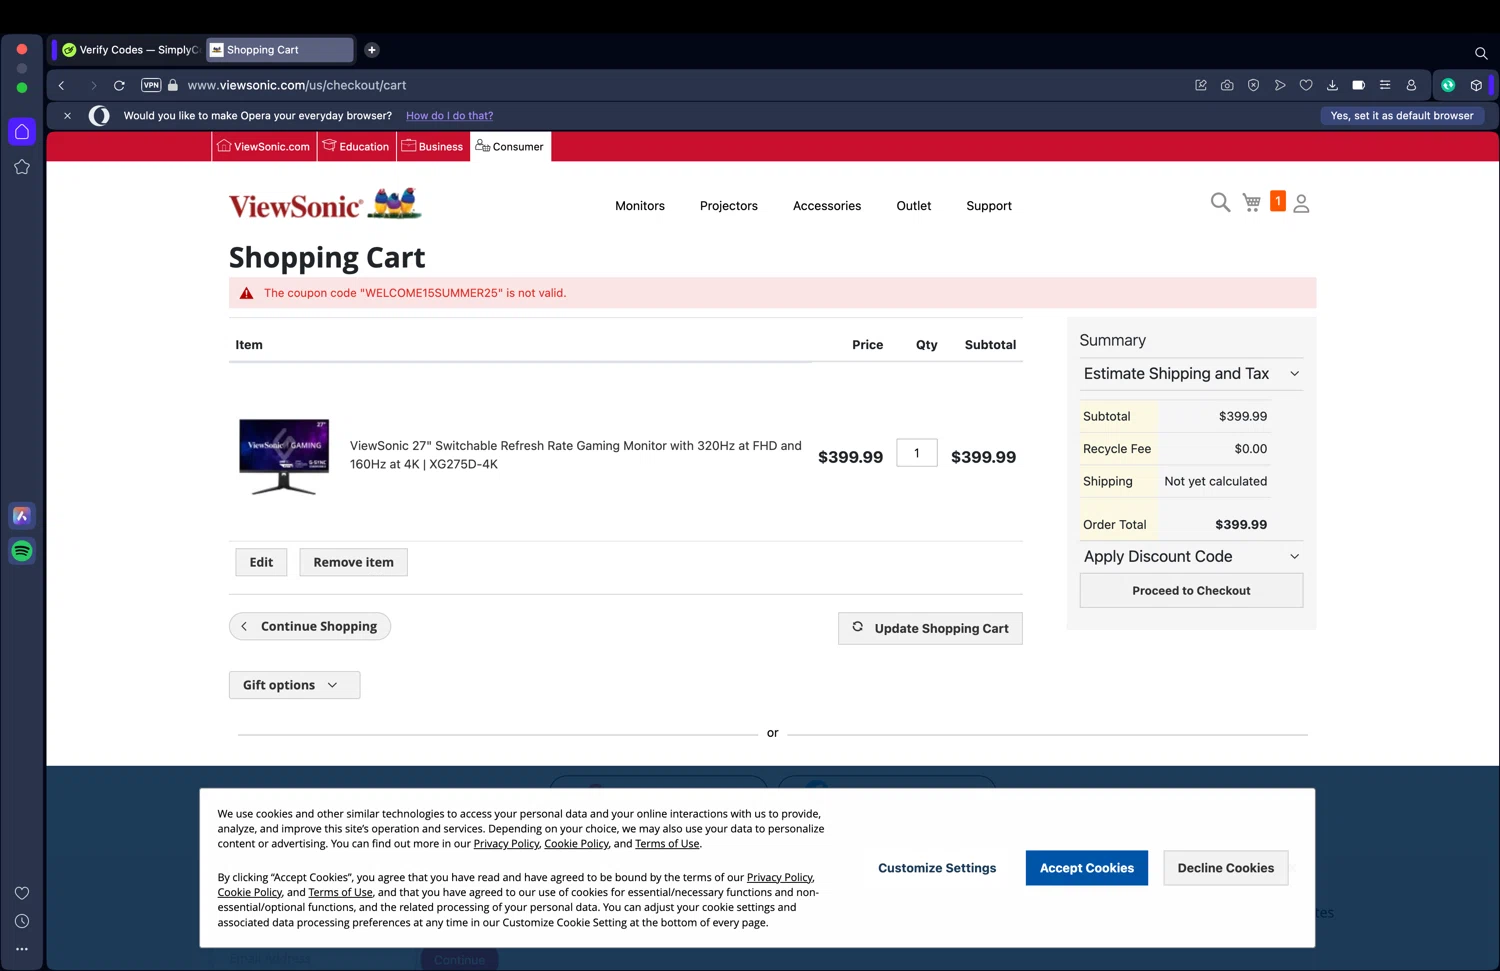Image resolution: width=1500 pixels, height=971 pixels.
Task: Click Update Shopping Cart button
Action: [930, 628]
